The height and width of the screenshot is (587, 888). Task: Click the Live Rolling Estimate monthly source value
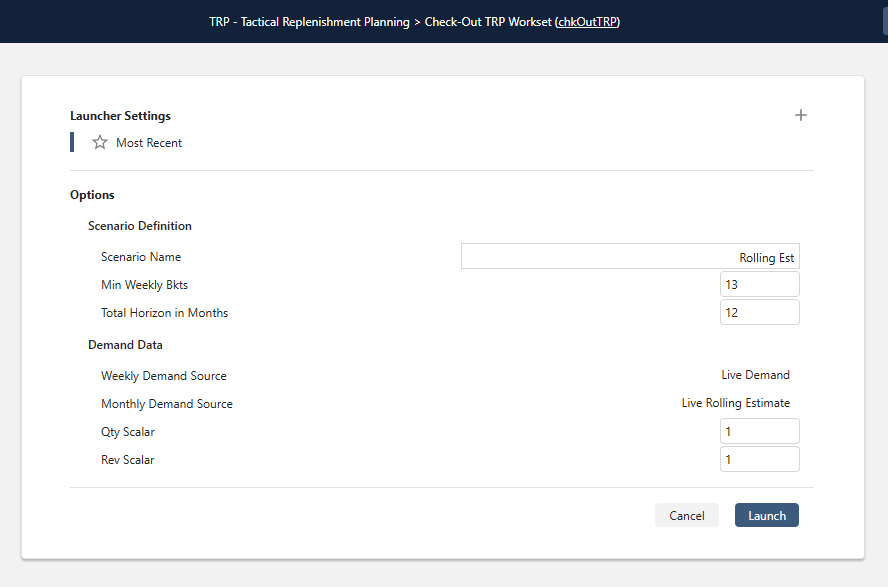point(736,403)
